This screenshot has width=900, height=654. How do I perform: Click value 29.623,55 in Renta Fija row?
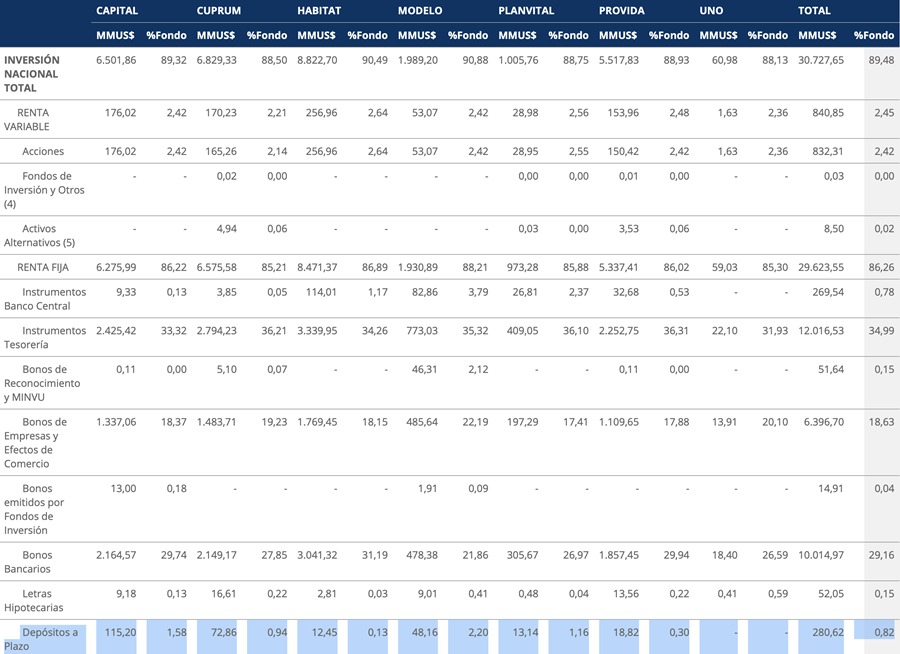[821, 267]
